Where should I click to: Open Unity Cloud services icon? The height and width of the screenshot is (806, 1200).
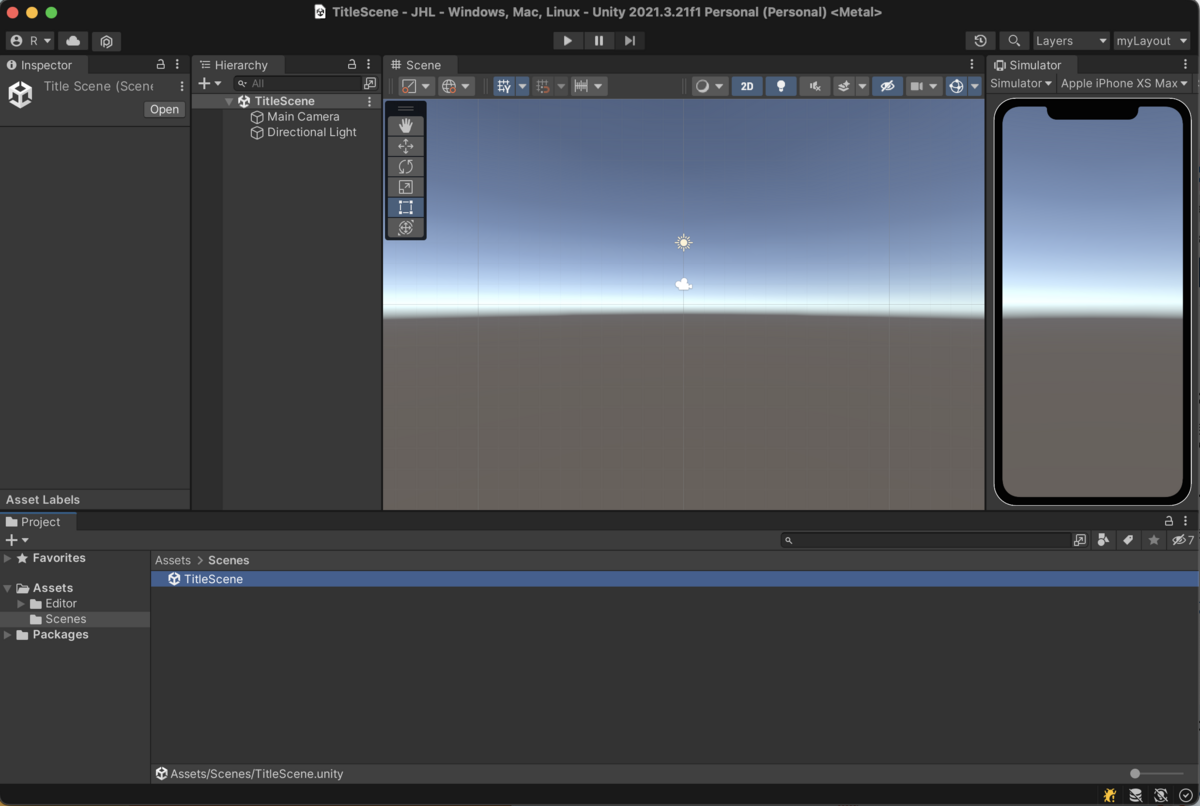(73, 41)
